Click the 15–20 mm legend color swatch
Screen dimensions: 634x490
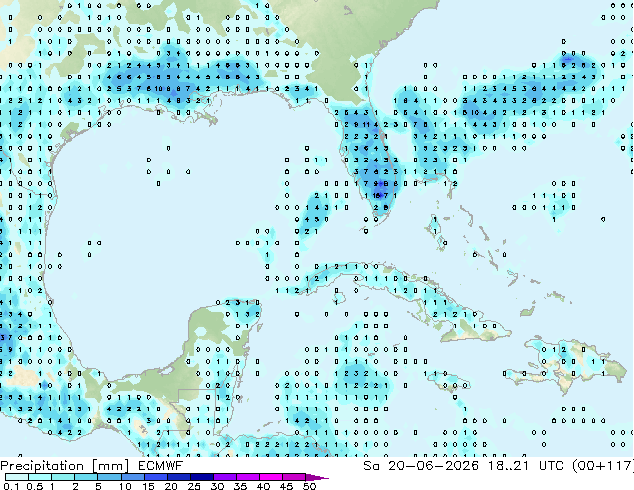156,477
